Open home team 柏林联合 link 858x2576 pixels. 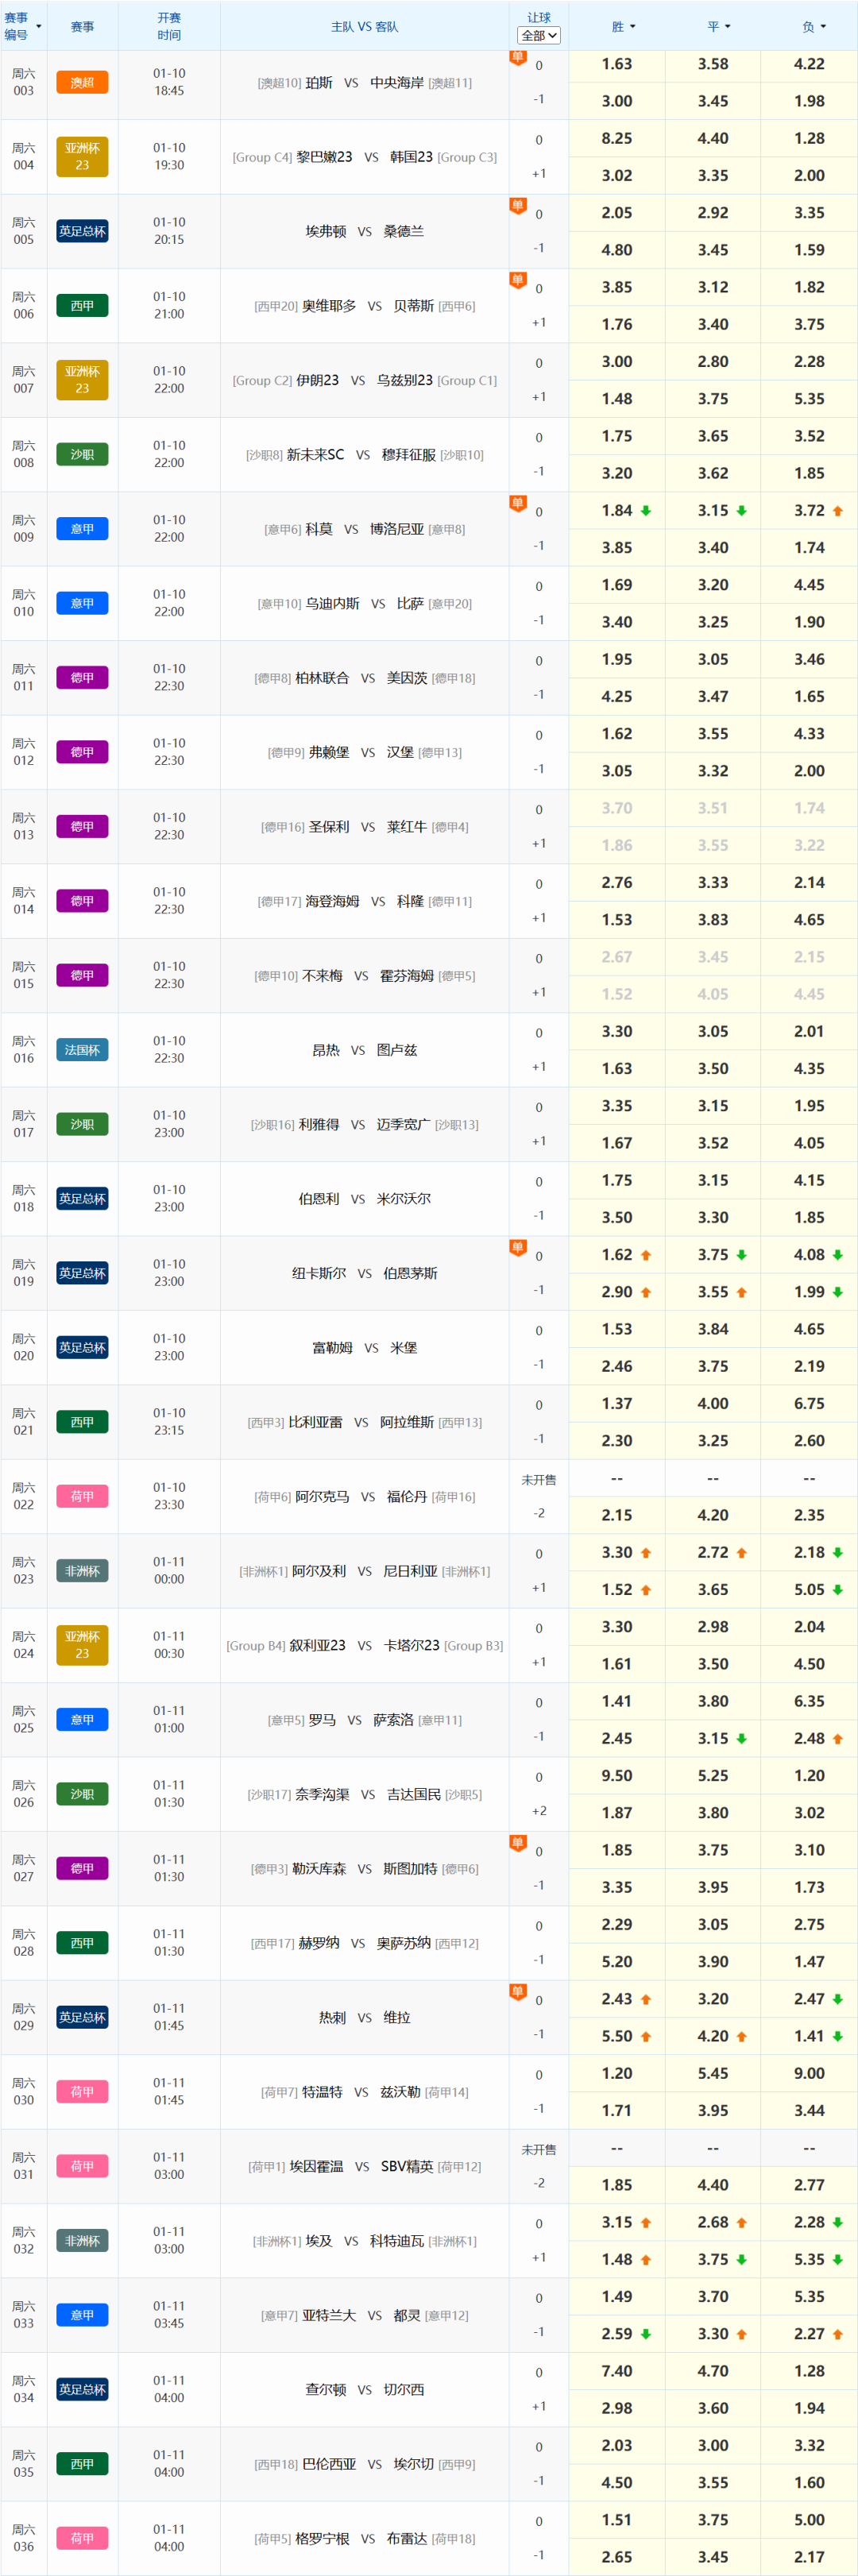322,678
